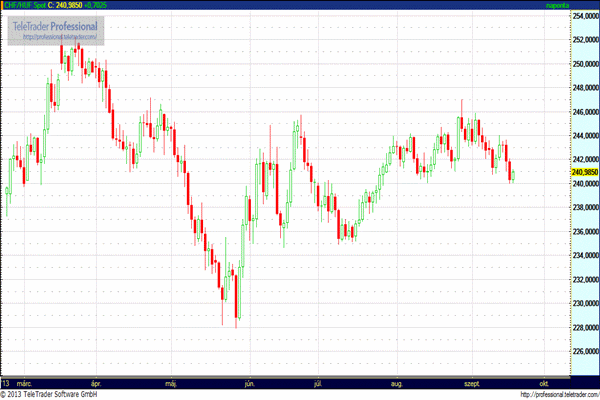Select the jún. label on time axis
This screenshot has width=600, height=400.
click(249, 382)
